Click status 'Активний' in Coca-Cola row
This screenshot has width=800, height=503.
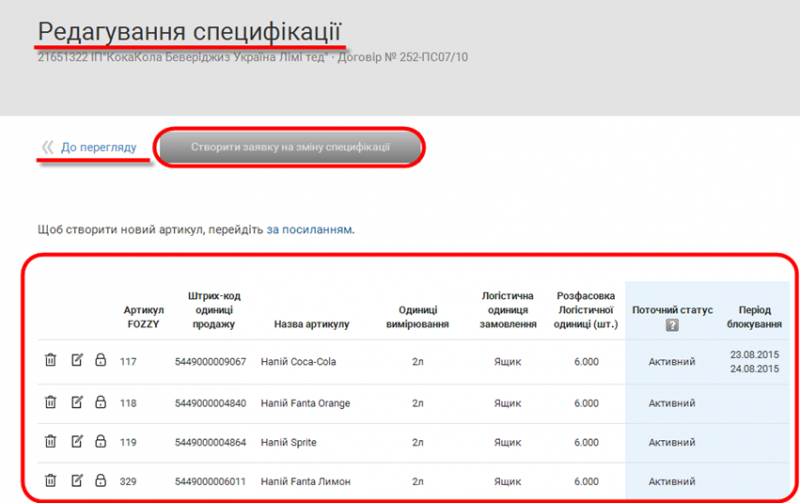coord(672,362)
